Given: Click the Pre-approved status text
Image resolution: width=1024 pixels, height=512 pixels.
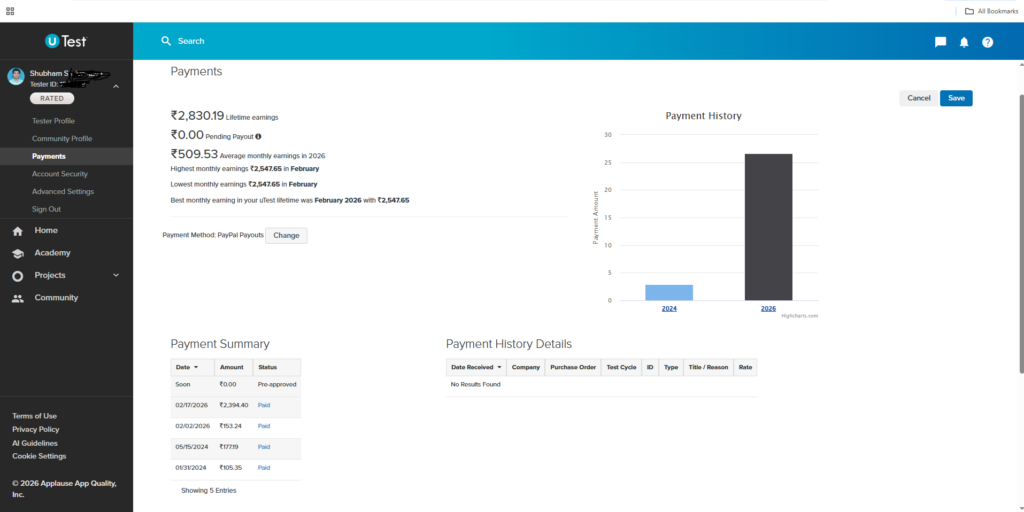Looking at the screenshot, I should 277,385.
